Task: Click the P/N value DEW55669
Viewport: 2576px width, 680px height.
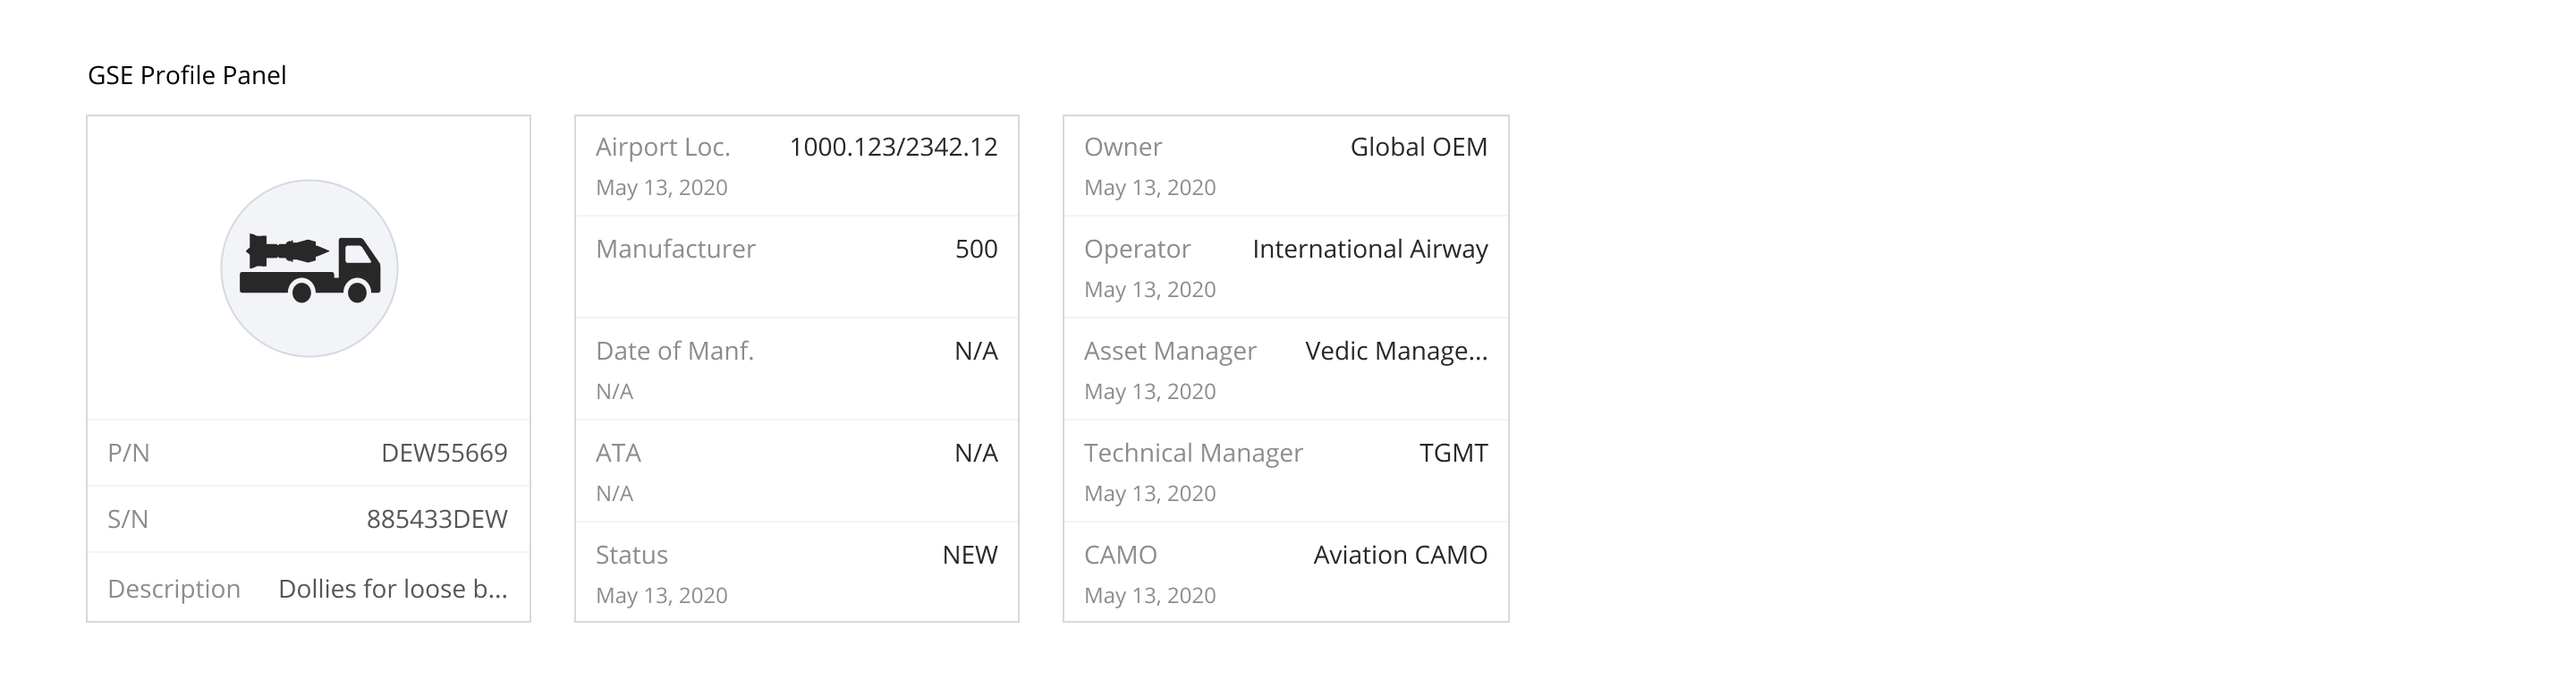Action: [446, 451]
